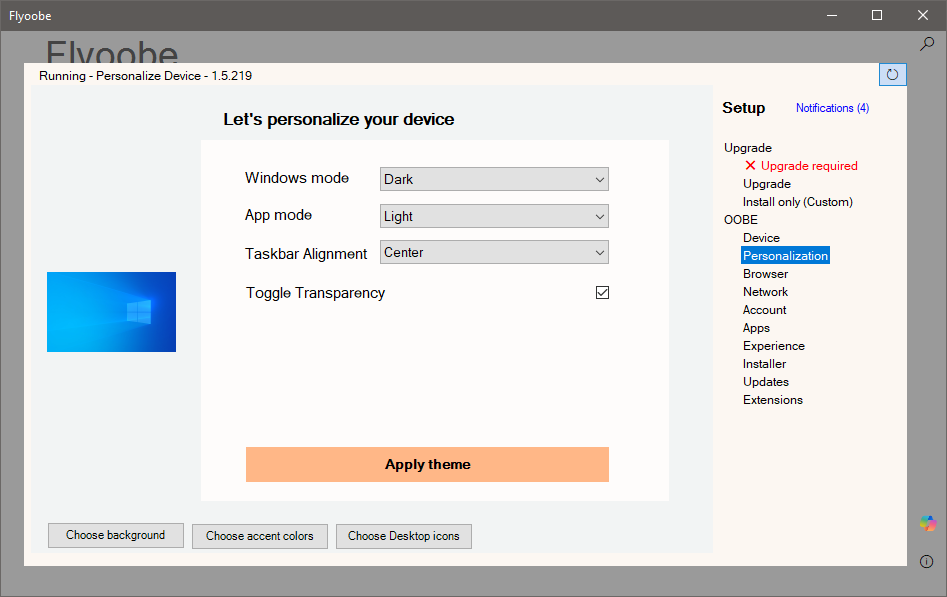Viewport: 947px width, 597px height.
Task: Open the Apps setup page
Action: click(x=756, y=328)
